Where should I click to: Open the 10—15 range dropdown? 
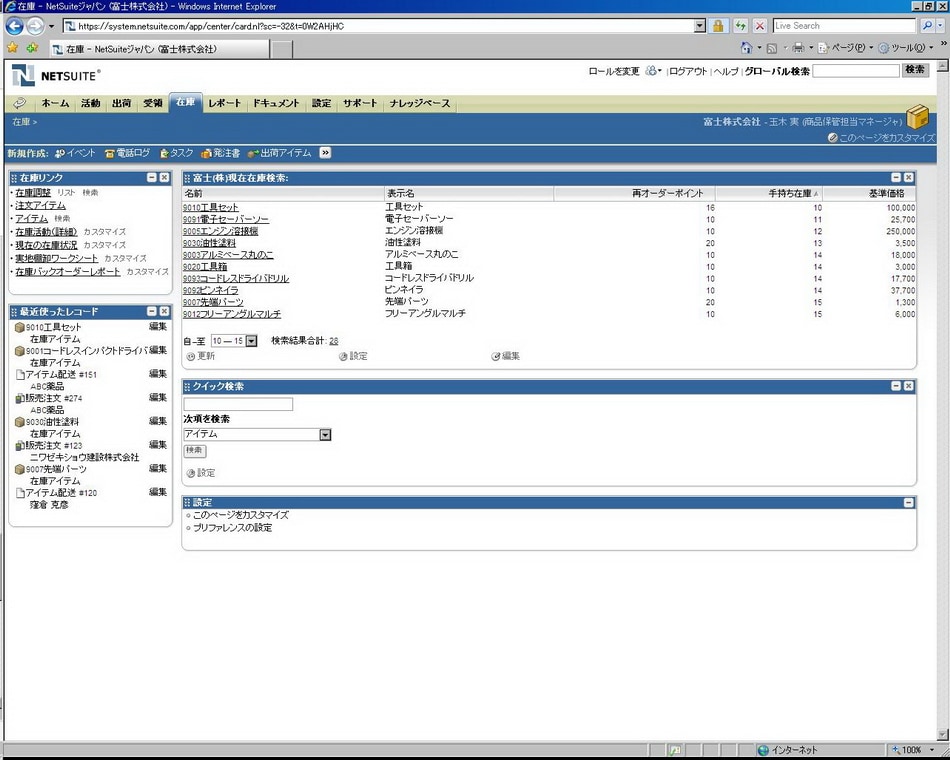click(251, 341)
